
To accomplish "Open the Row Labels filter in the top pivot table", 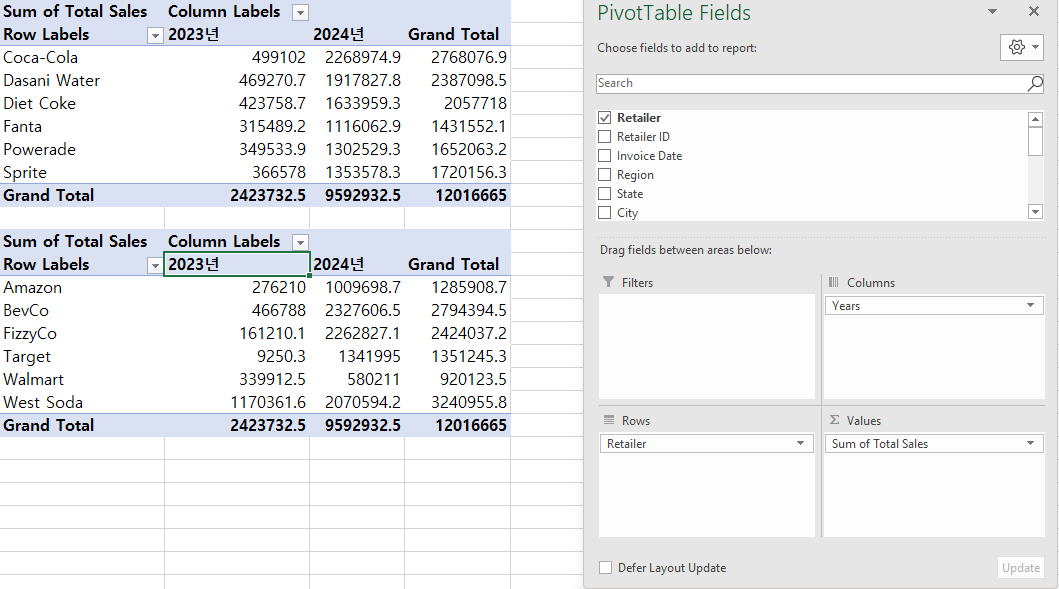I will 155,36.
